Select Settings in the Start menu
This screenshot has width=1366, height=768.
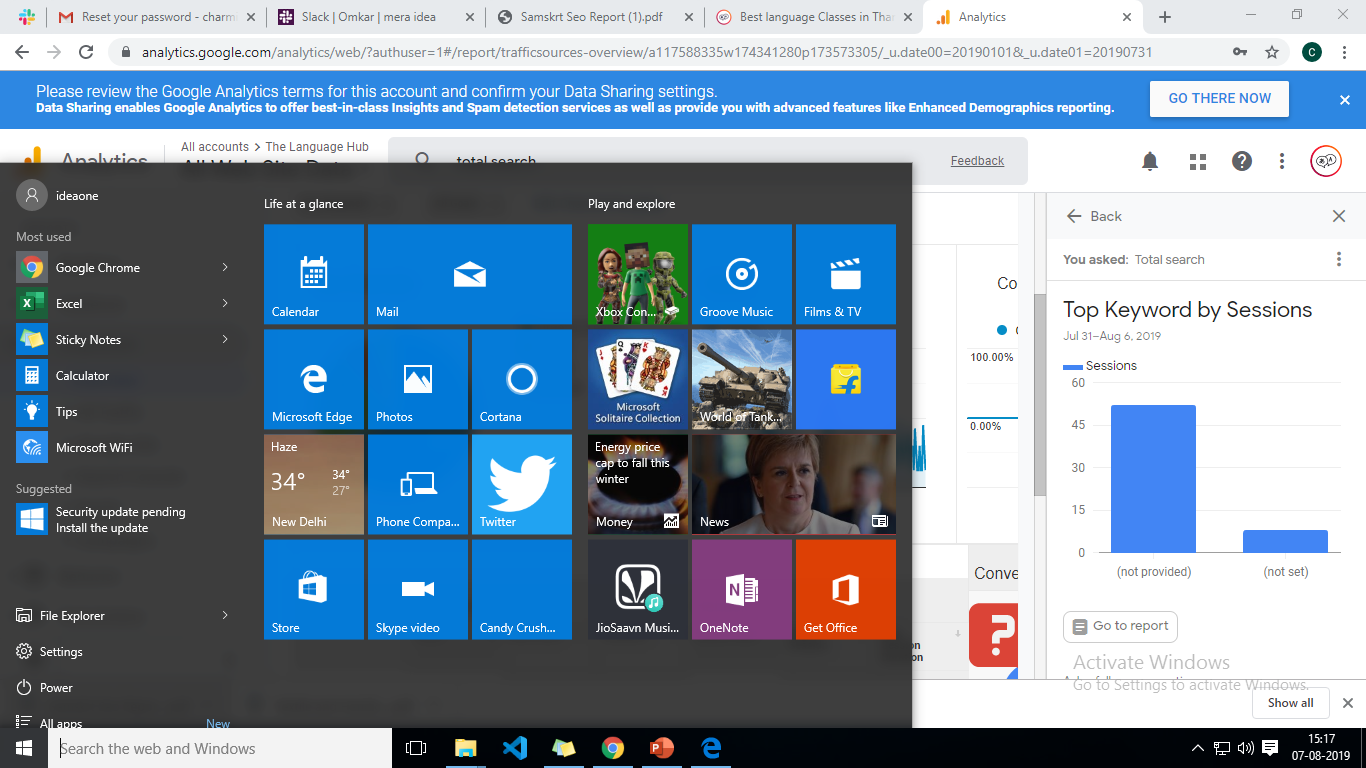61,651
